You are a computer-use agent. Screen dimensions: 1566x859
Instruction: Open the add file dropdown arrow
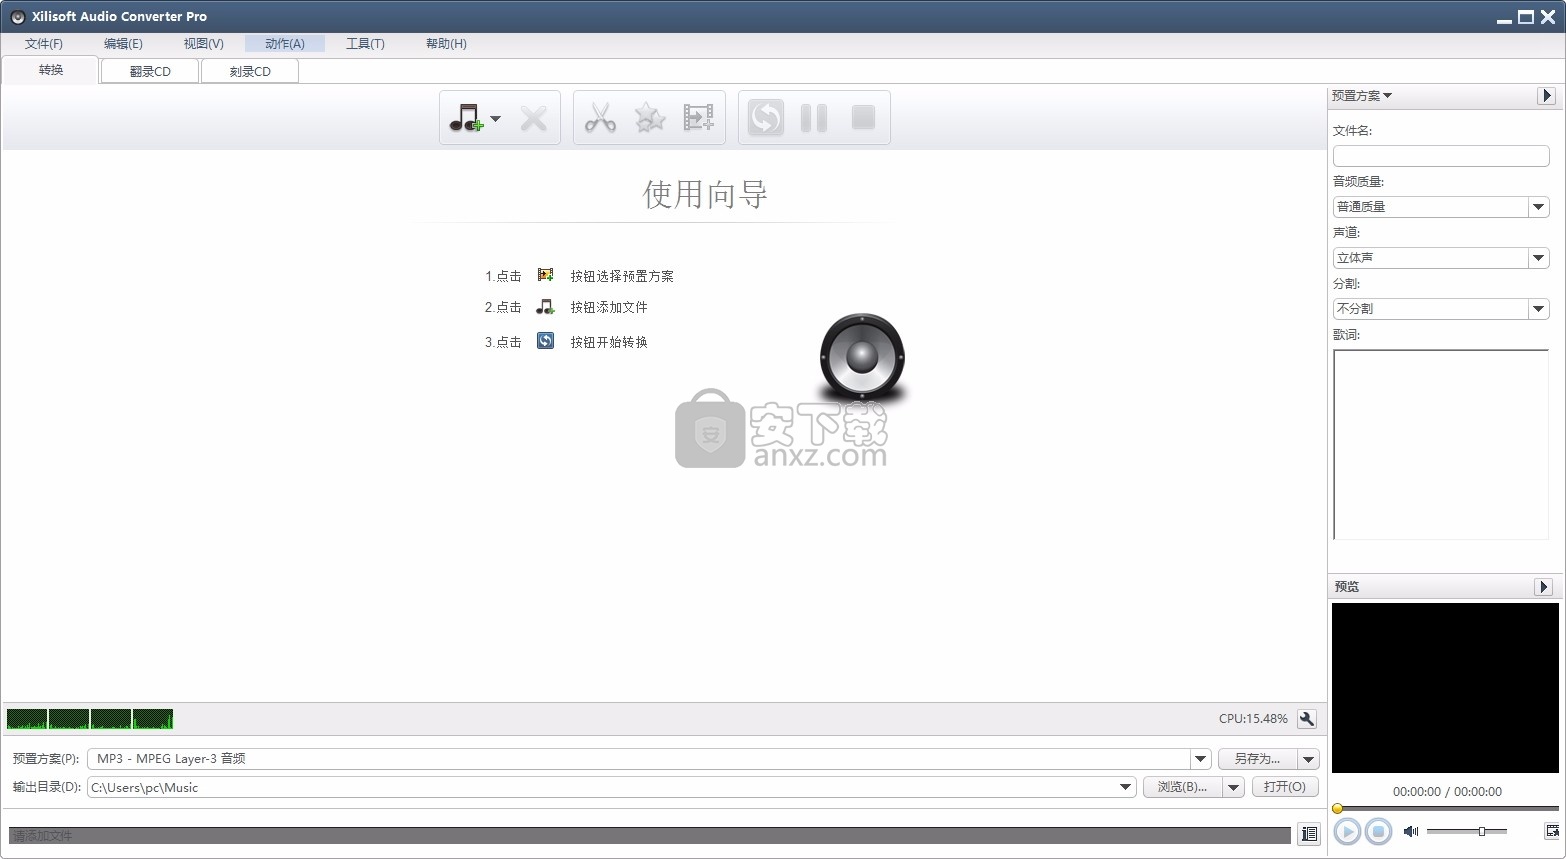[x=496, y=119]
